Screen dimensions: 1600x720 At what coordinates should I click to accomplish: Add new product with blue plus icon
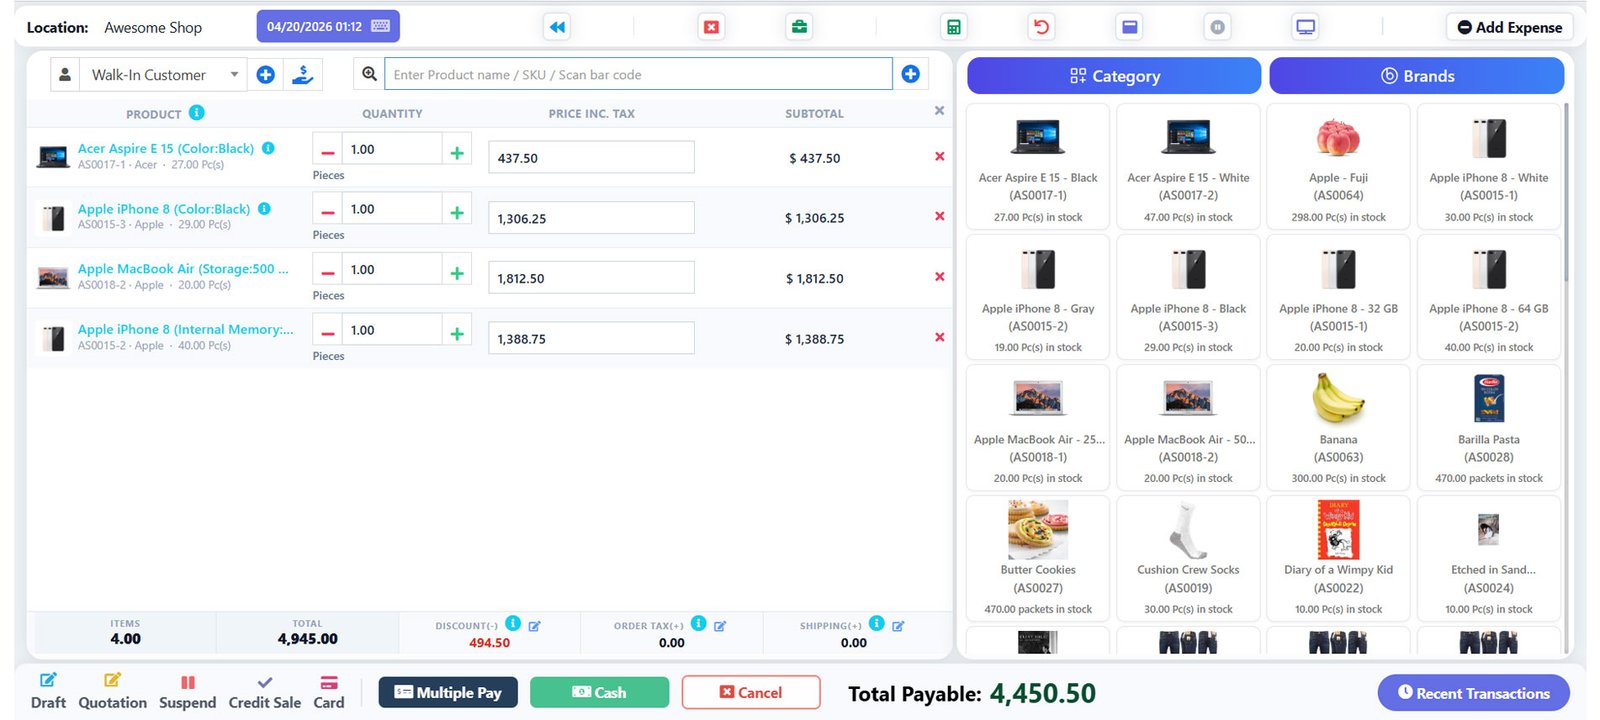click(x=910, y=74)
